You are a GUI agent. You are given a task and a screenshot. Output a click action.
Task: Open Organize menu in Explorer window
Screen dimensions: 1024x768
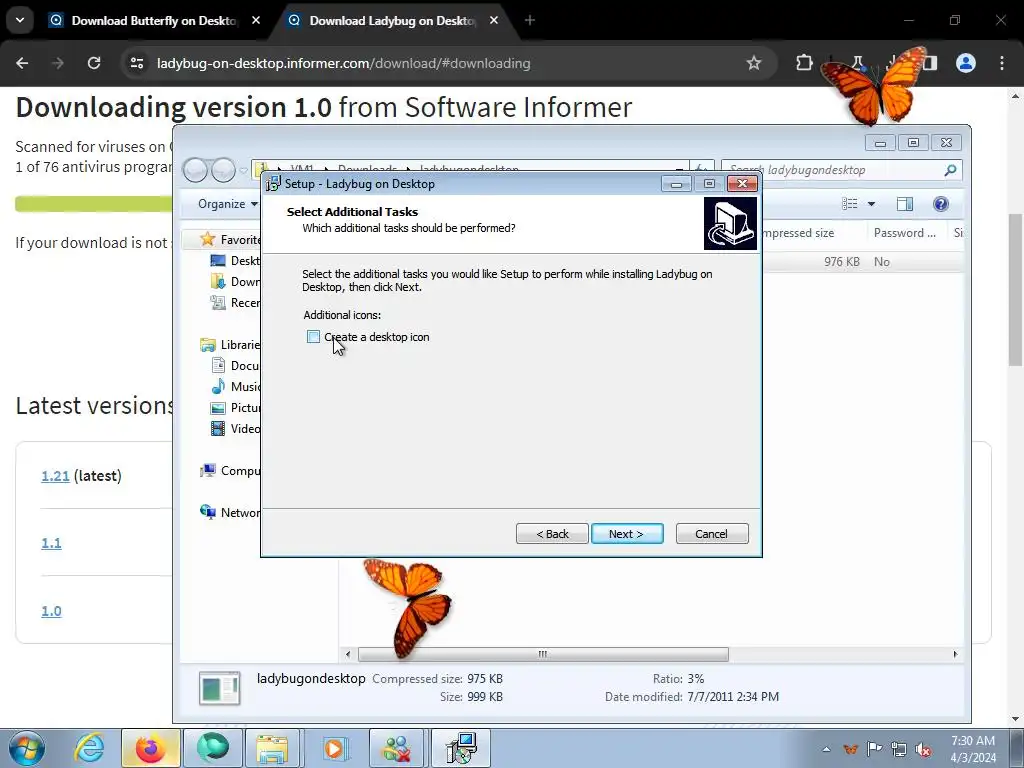[x=227, y=204]
